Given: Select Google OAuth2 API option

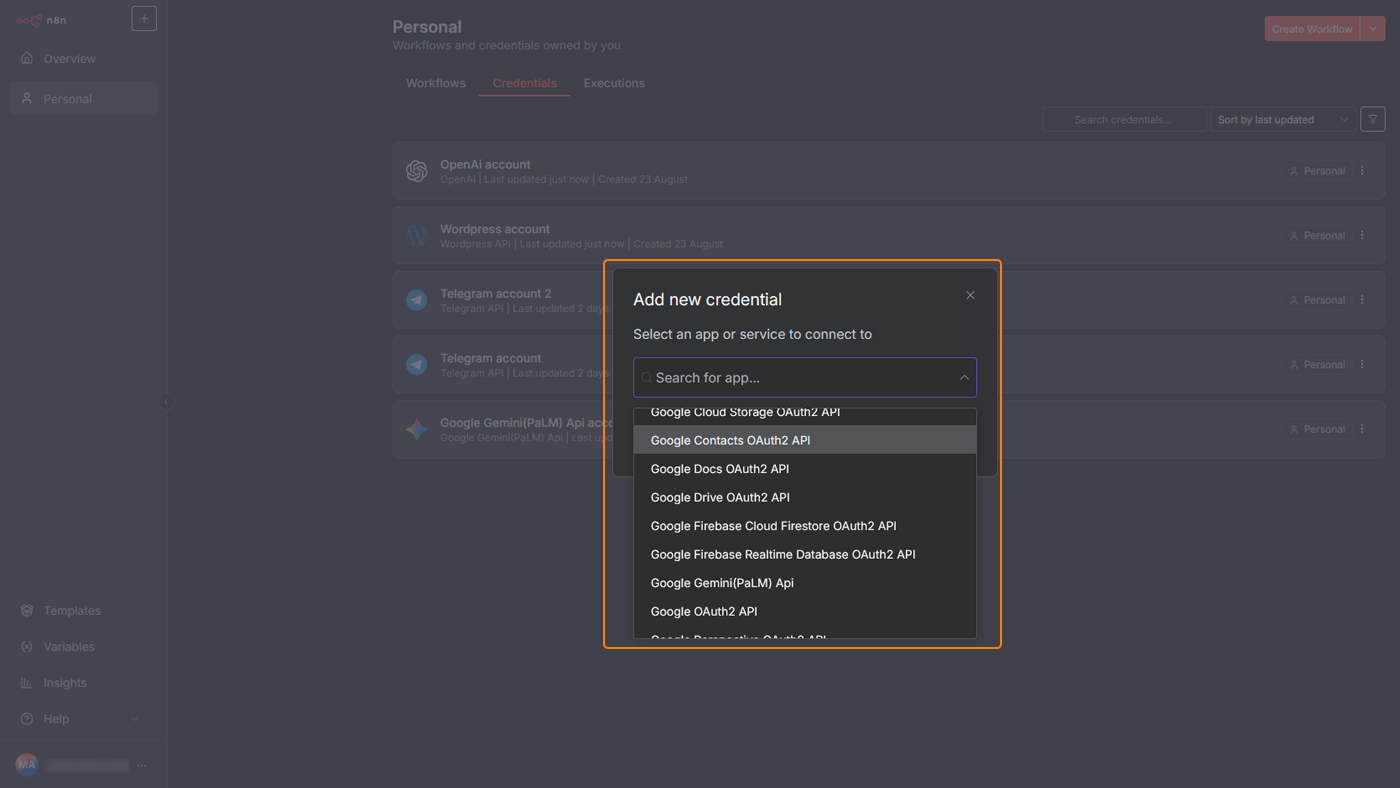Looking at the screenshot, I should (x=703, y=611).
